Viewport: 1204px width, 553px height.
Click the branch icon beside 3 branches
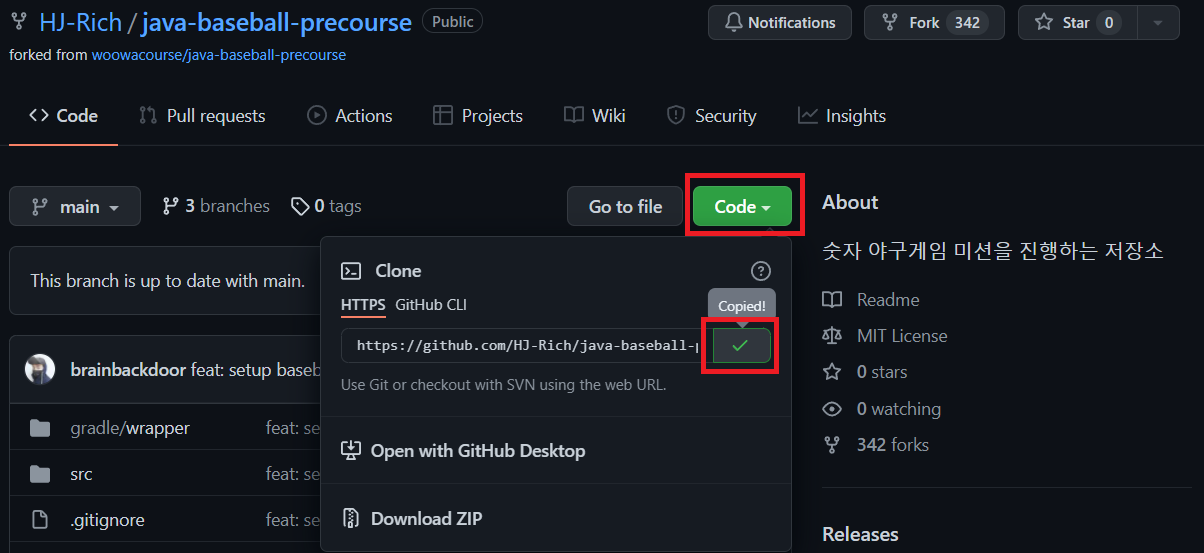(171, 206)
